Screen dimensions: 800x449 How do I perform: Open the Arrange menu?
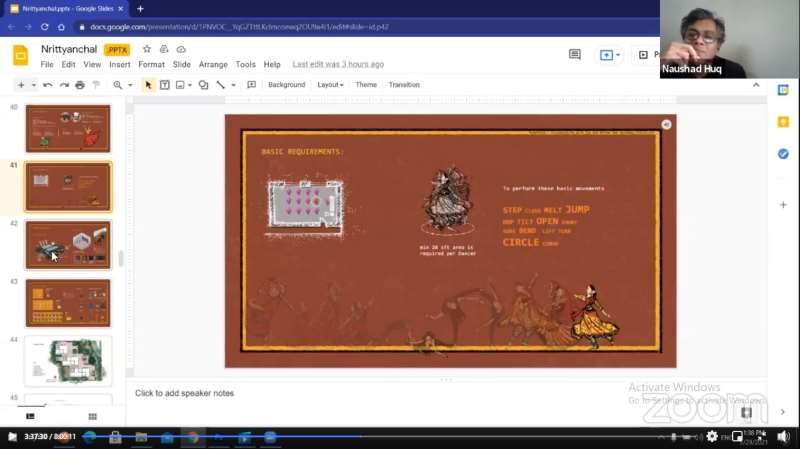pos(213,64)
